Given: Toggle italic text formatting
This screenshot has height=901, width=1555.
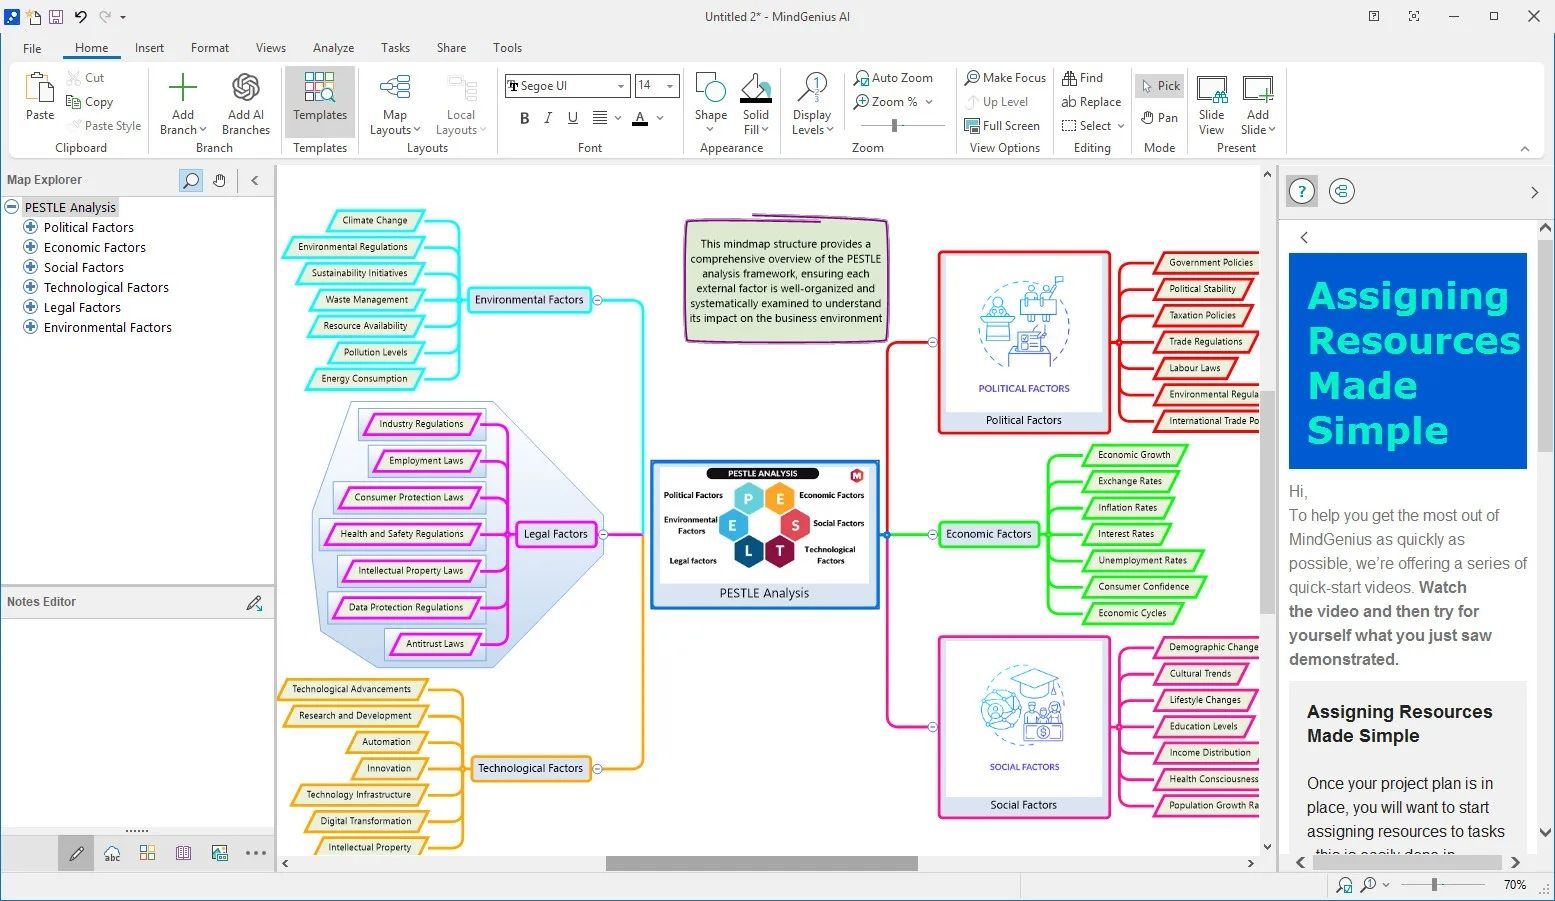Looking at the screenshot, I should 547,118.
